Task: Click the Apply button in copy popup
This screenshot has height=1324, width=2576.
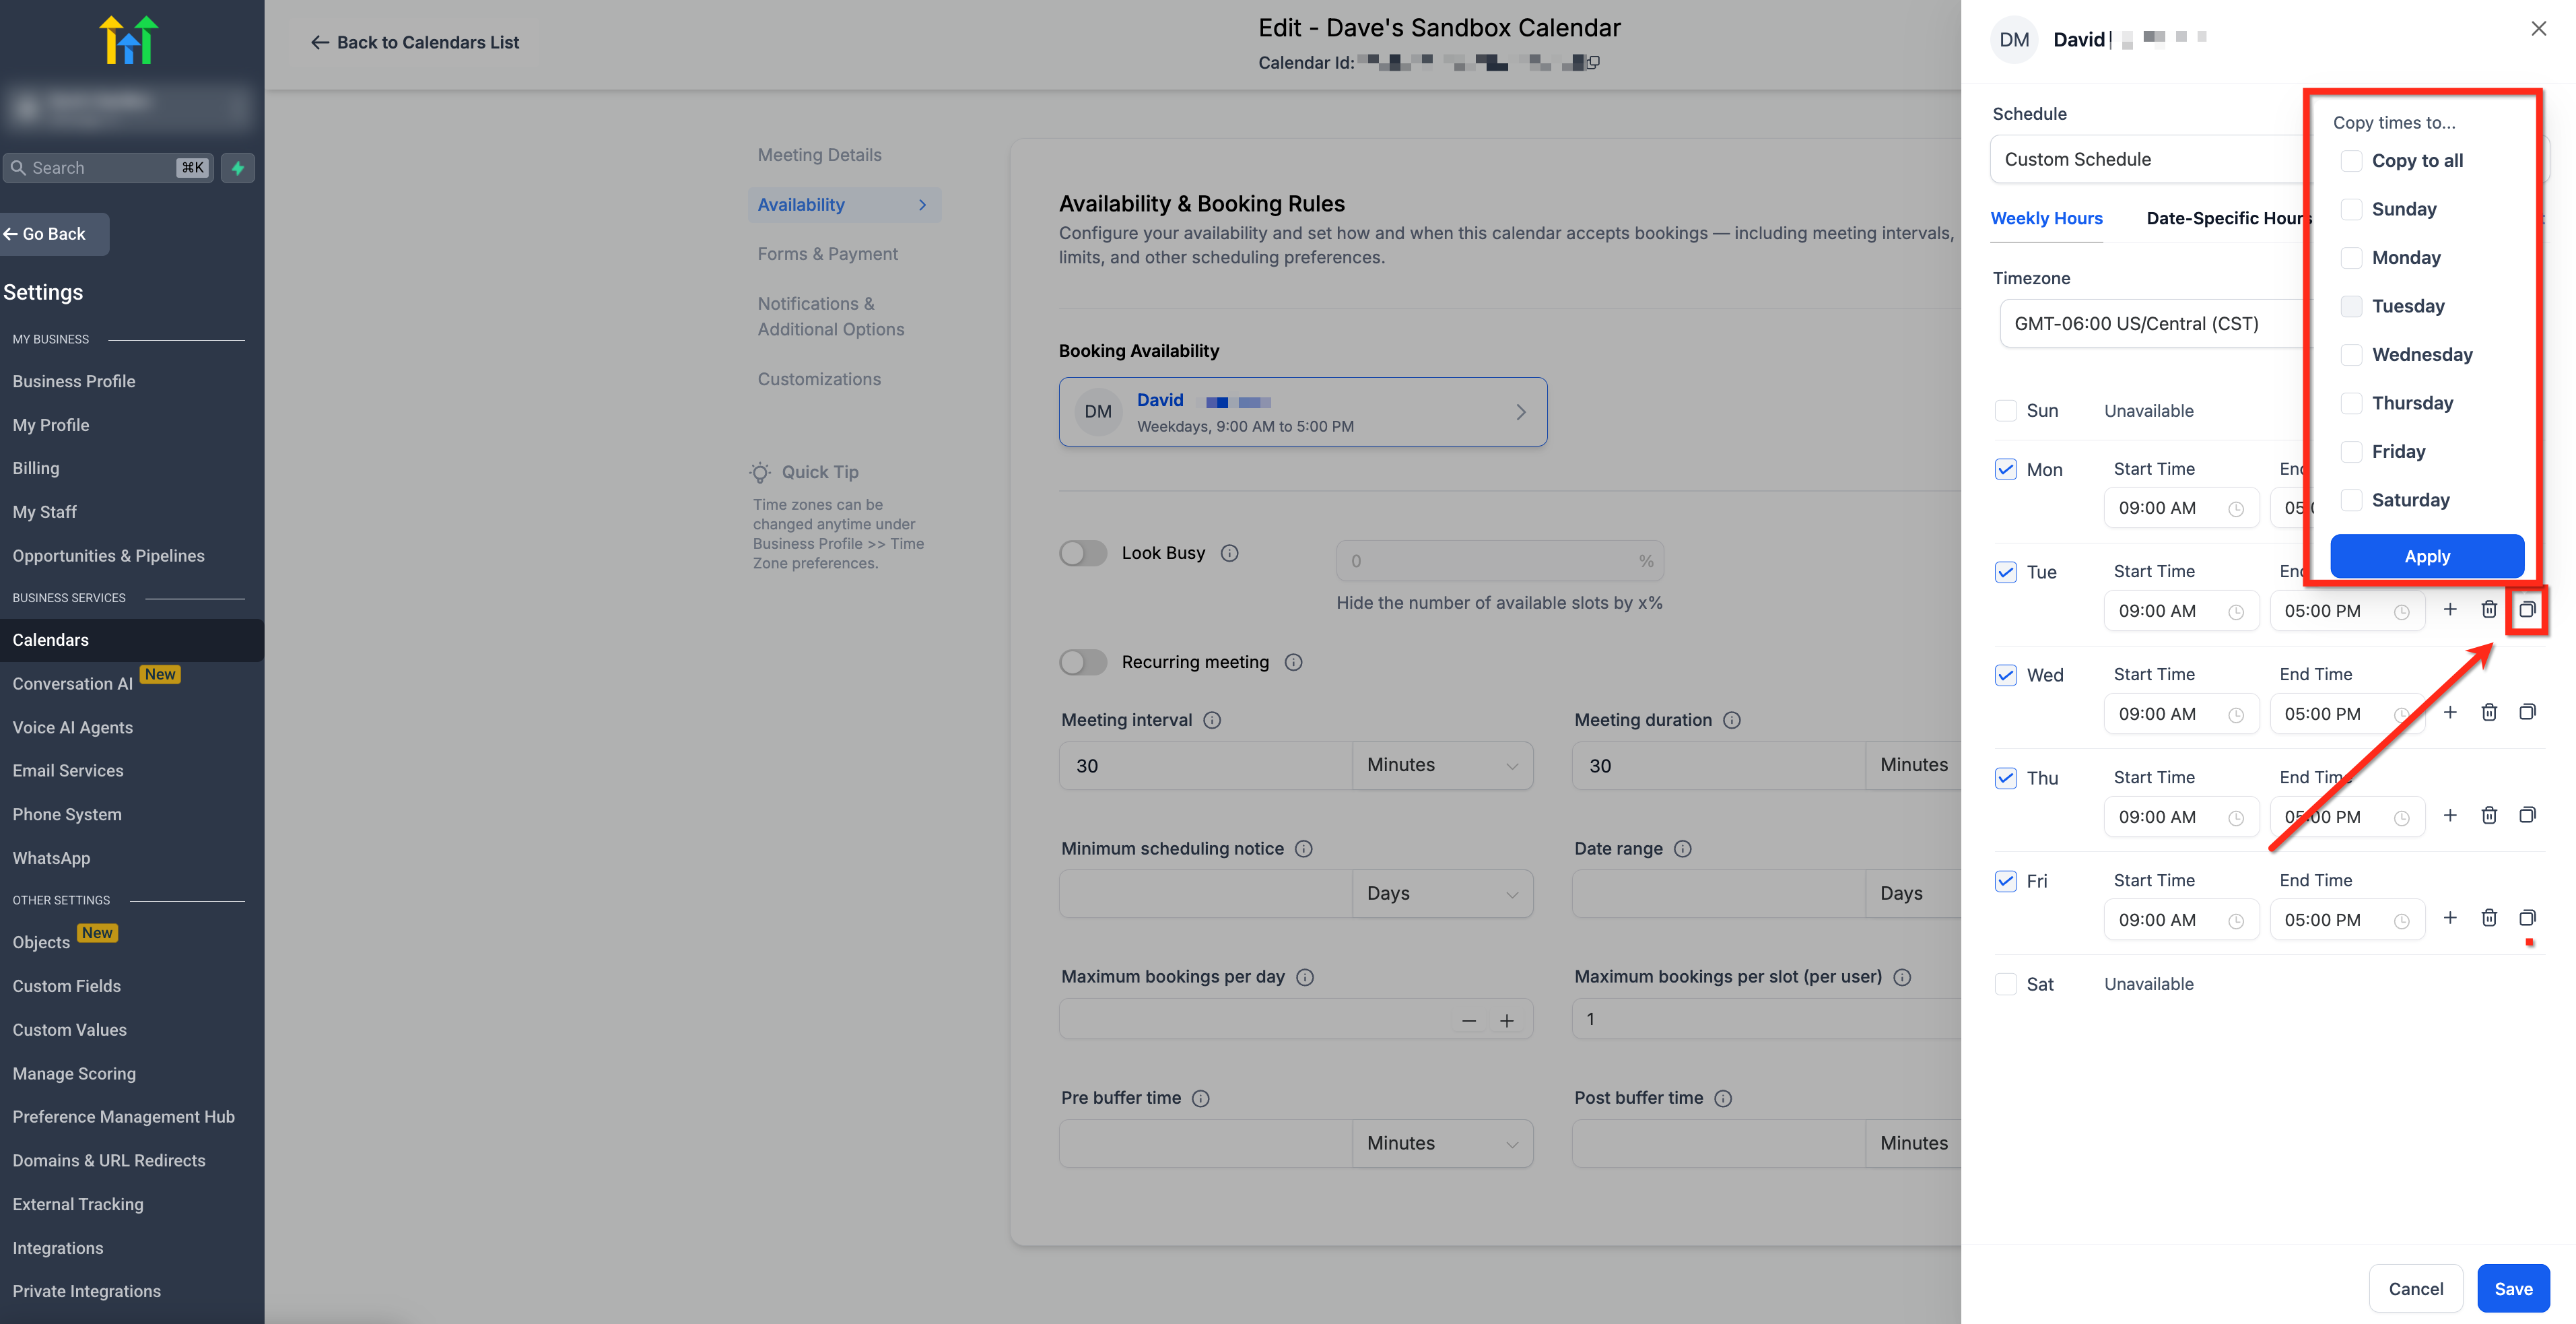Action: [x=2426, y=556]
